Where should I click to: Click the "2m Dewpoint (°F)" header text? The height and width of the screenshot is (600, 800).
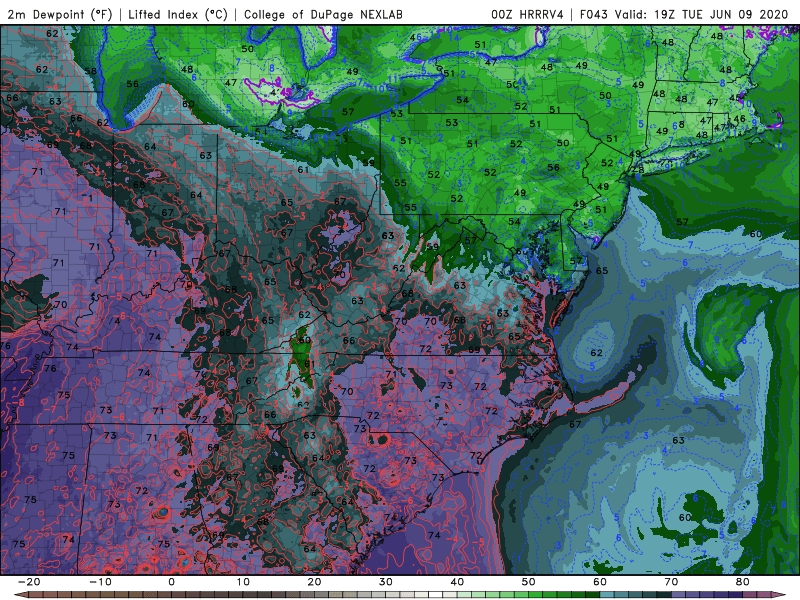point(59,15)
